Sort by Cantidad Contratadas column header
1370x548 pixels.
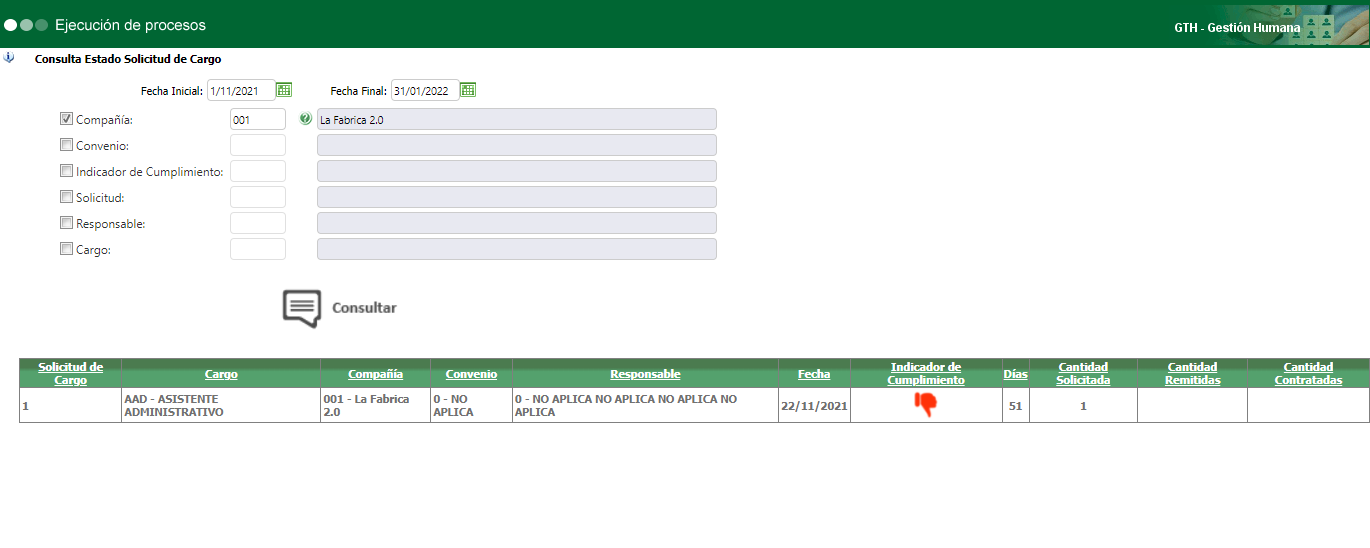1308,374
